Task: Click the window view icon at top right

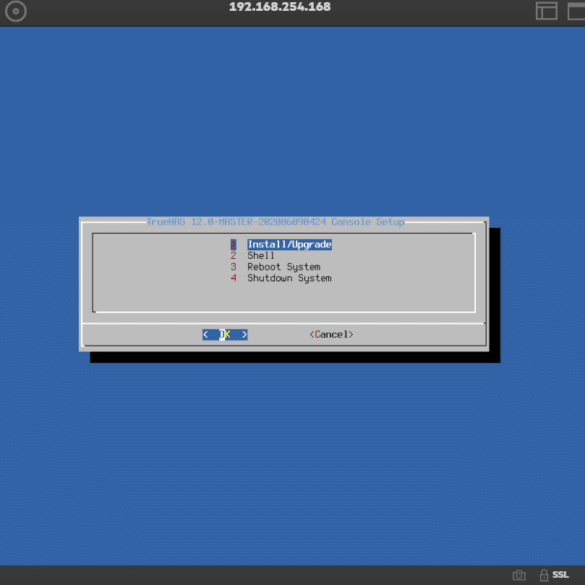Action: (576, 10)
